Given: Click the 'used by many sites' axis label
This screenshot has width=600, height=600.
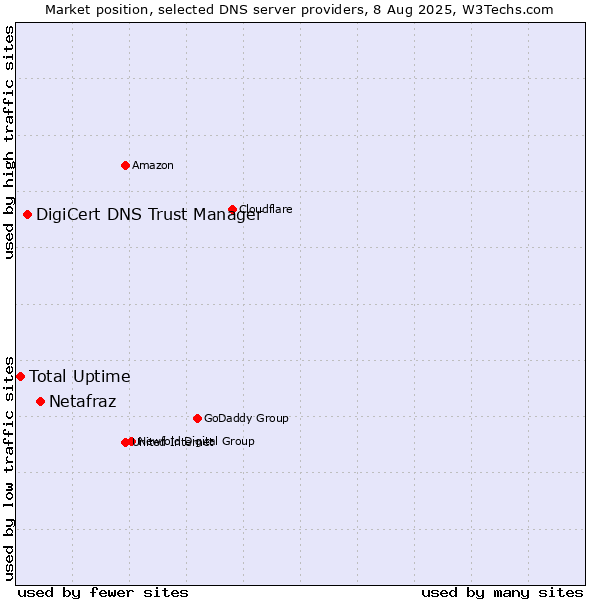Looking at the screenshot, I should pos(502,593).
